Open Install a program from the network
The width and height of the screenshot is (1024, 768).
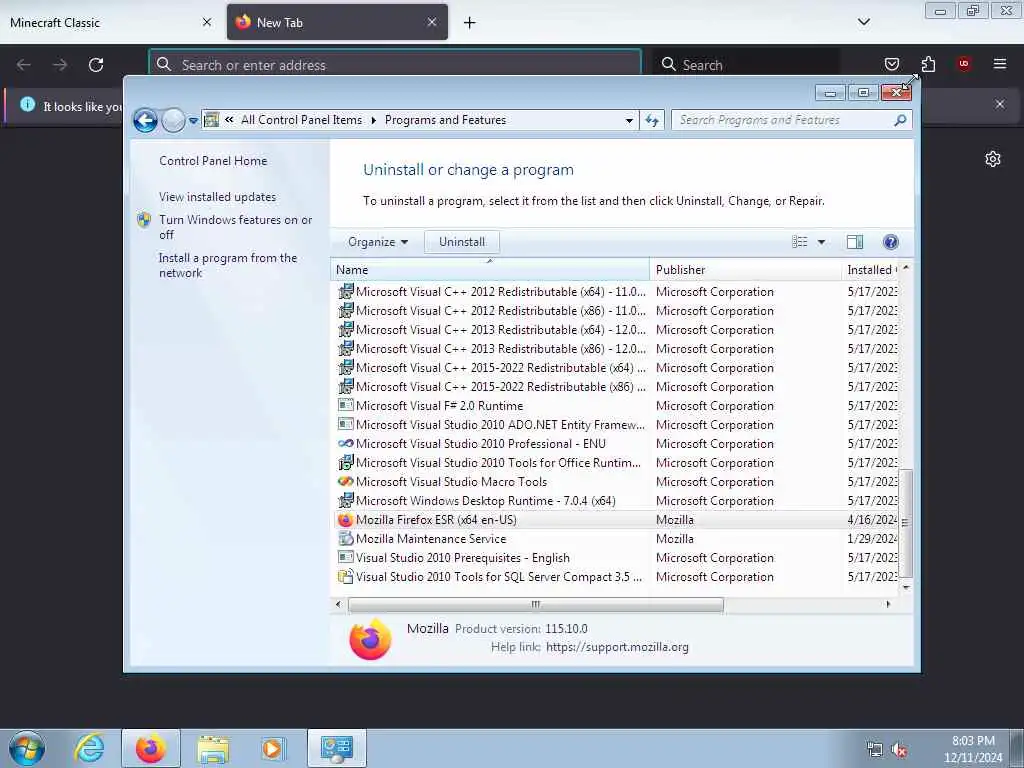click(x=228, y=265)
